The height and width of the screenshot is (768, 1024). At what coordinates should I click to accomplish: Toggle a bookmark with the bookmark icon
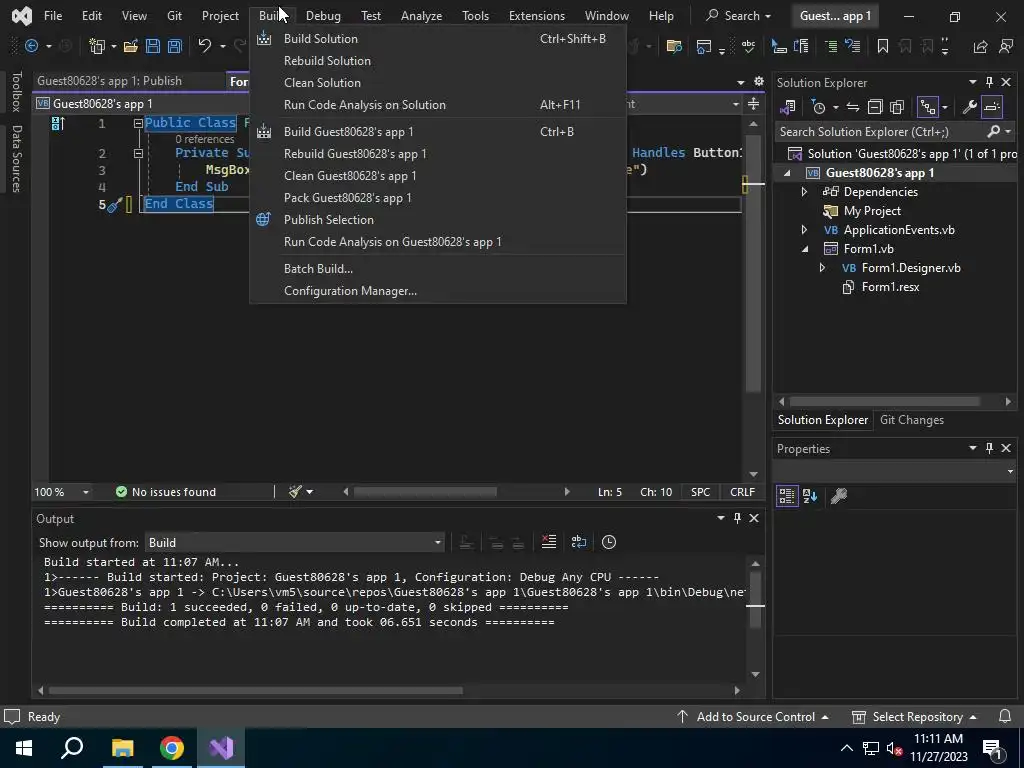click(x=882, y=46)
